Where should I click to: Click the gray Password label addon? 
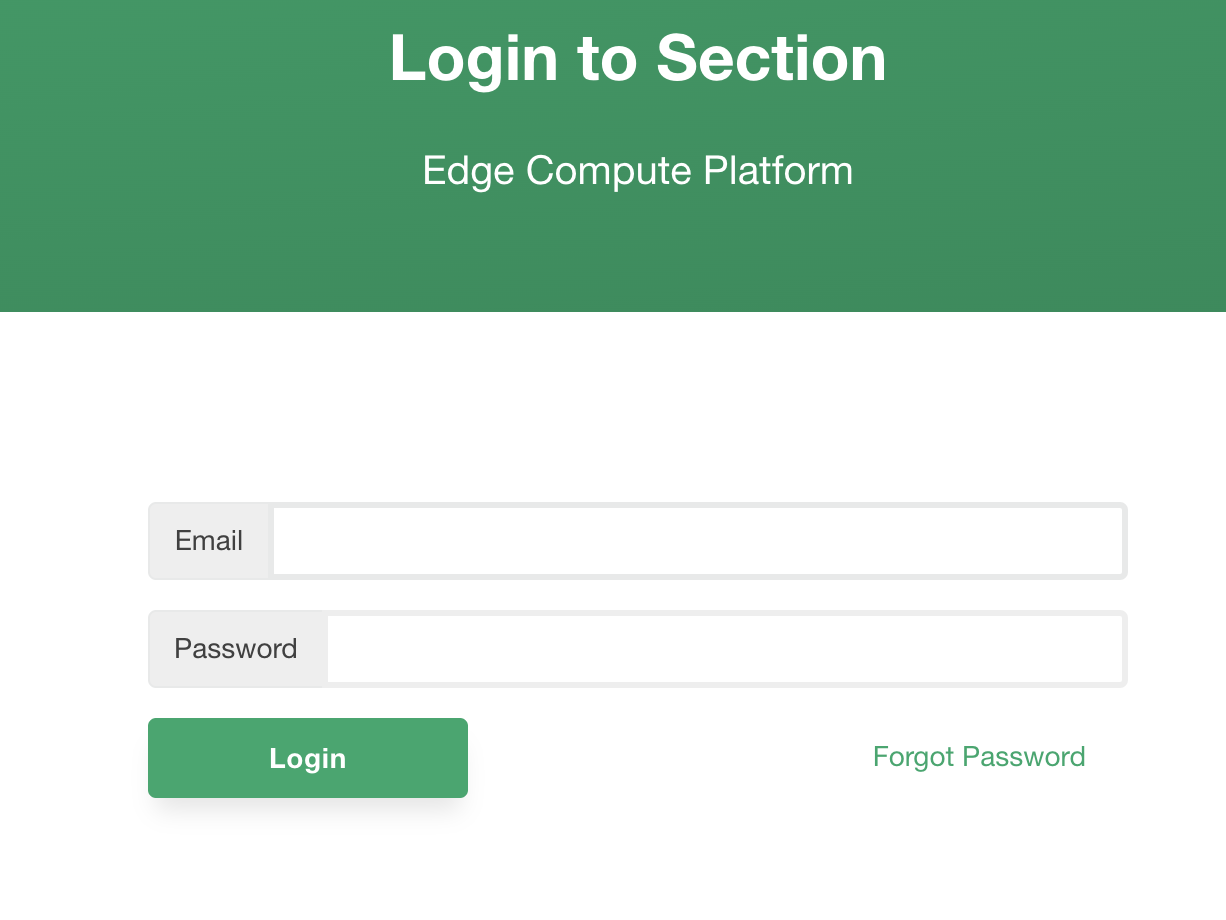[x=236, y=649]
